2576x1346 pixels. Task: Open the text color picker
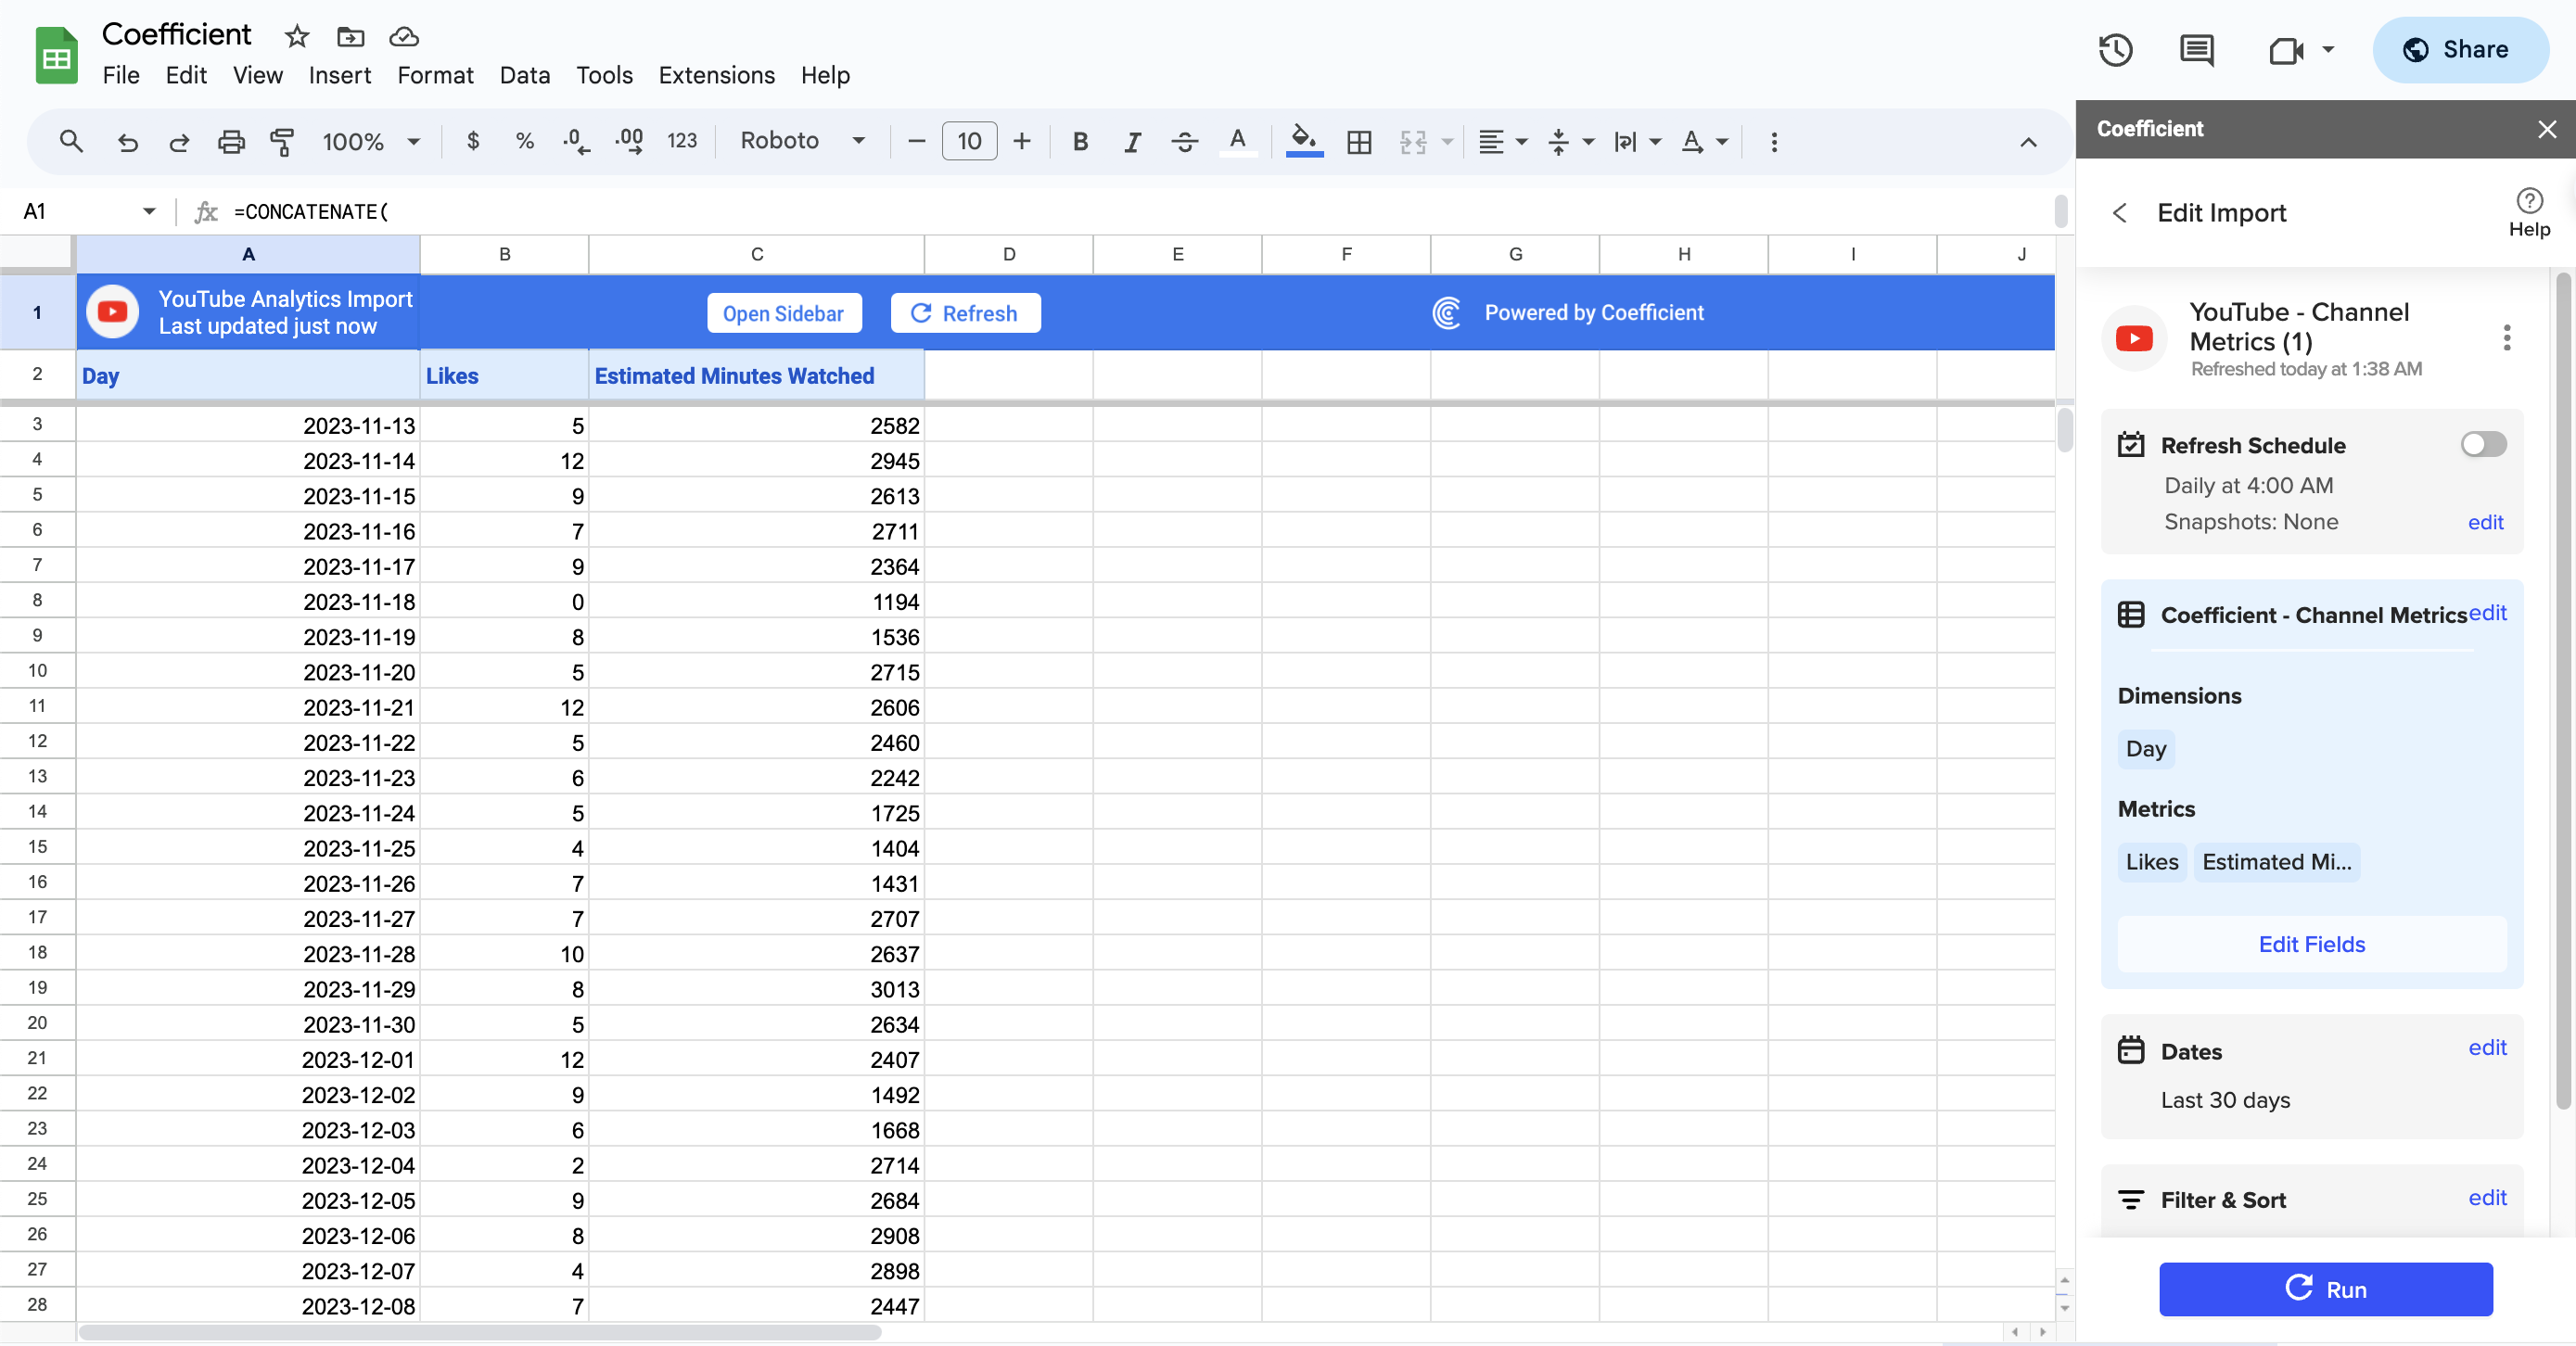[x=1237, y=142]
